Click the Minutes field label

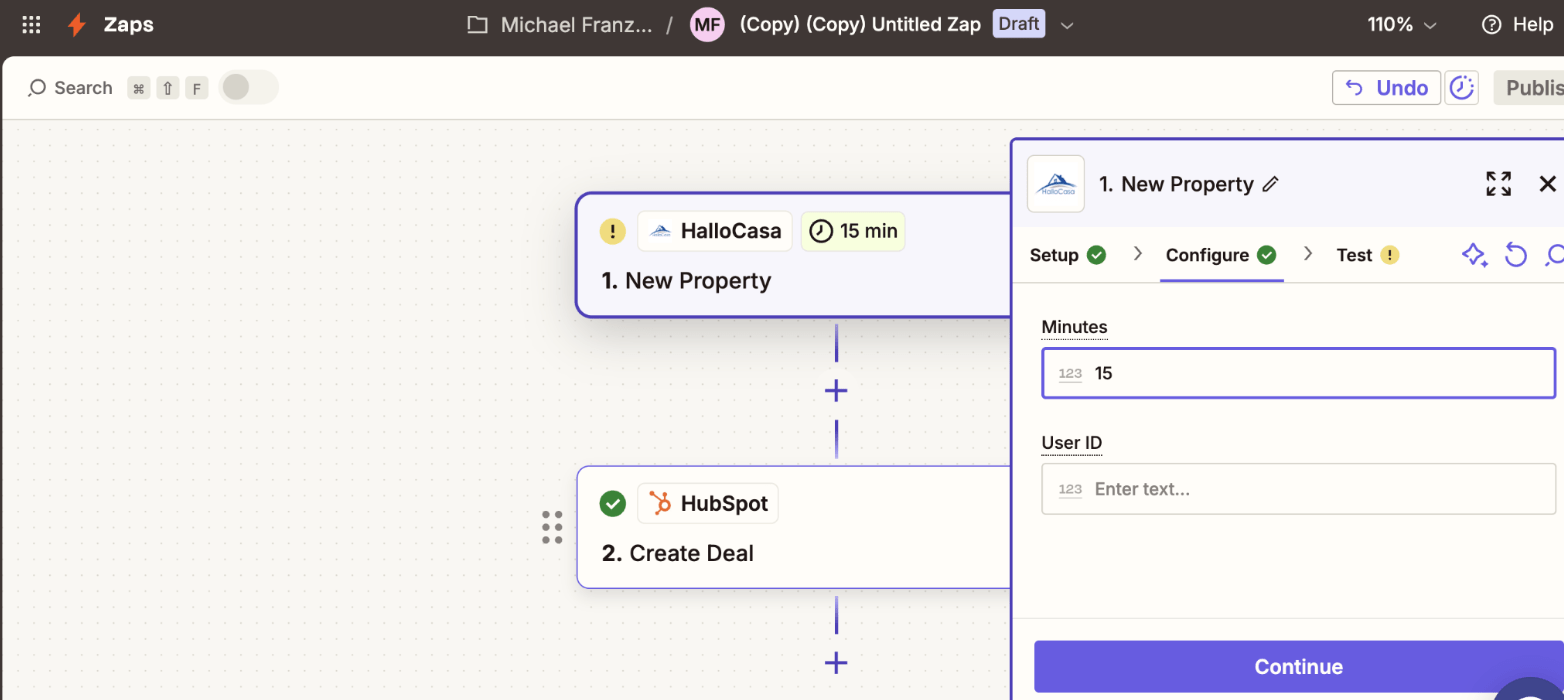(x=1074, y=327)
